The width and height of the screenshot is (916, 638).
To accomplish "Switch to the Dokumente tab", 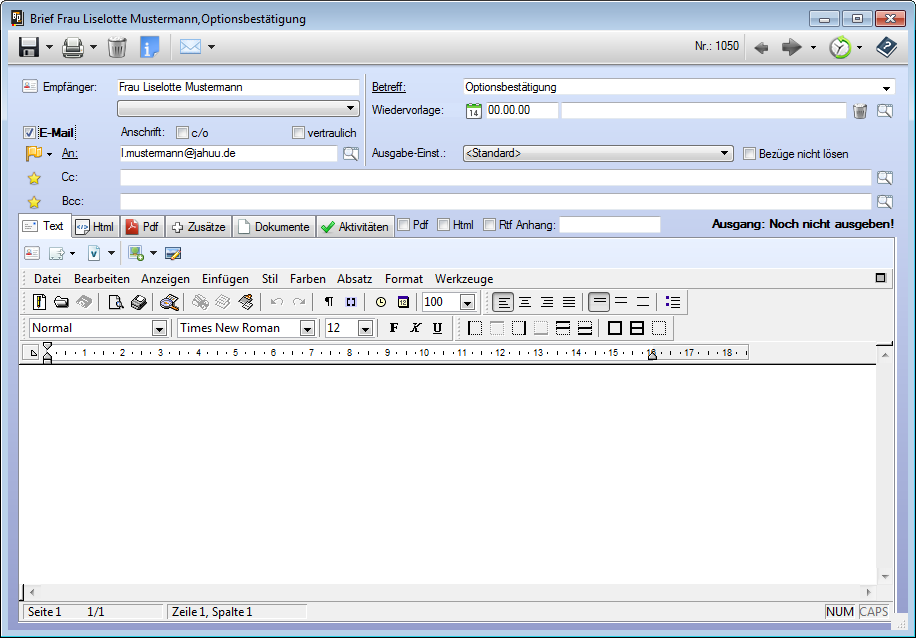I will 274,227.
